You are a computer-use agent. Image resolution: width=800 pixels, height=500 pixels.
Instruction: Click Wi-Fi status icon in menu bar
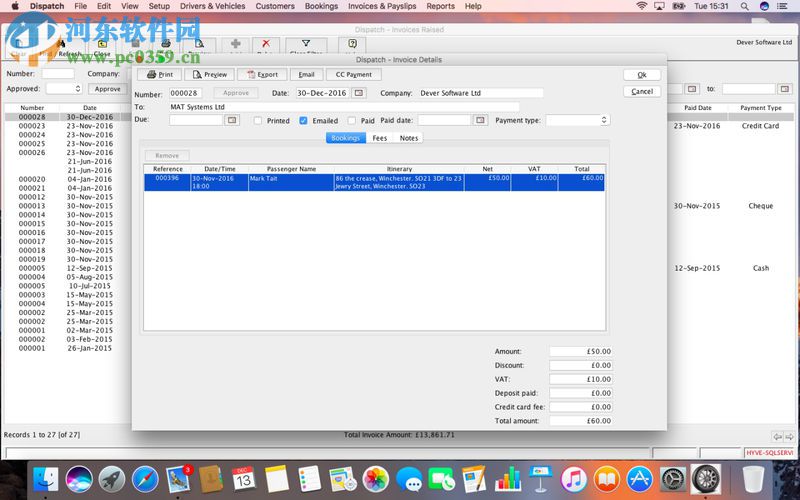[x=642, y=6]
